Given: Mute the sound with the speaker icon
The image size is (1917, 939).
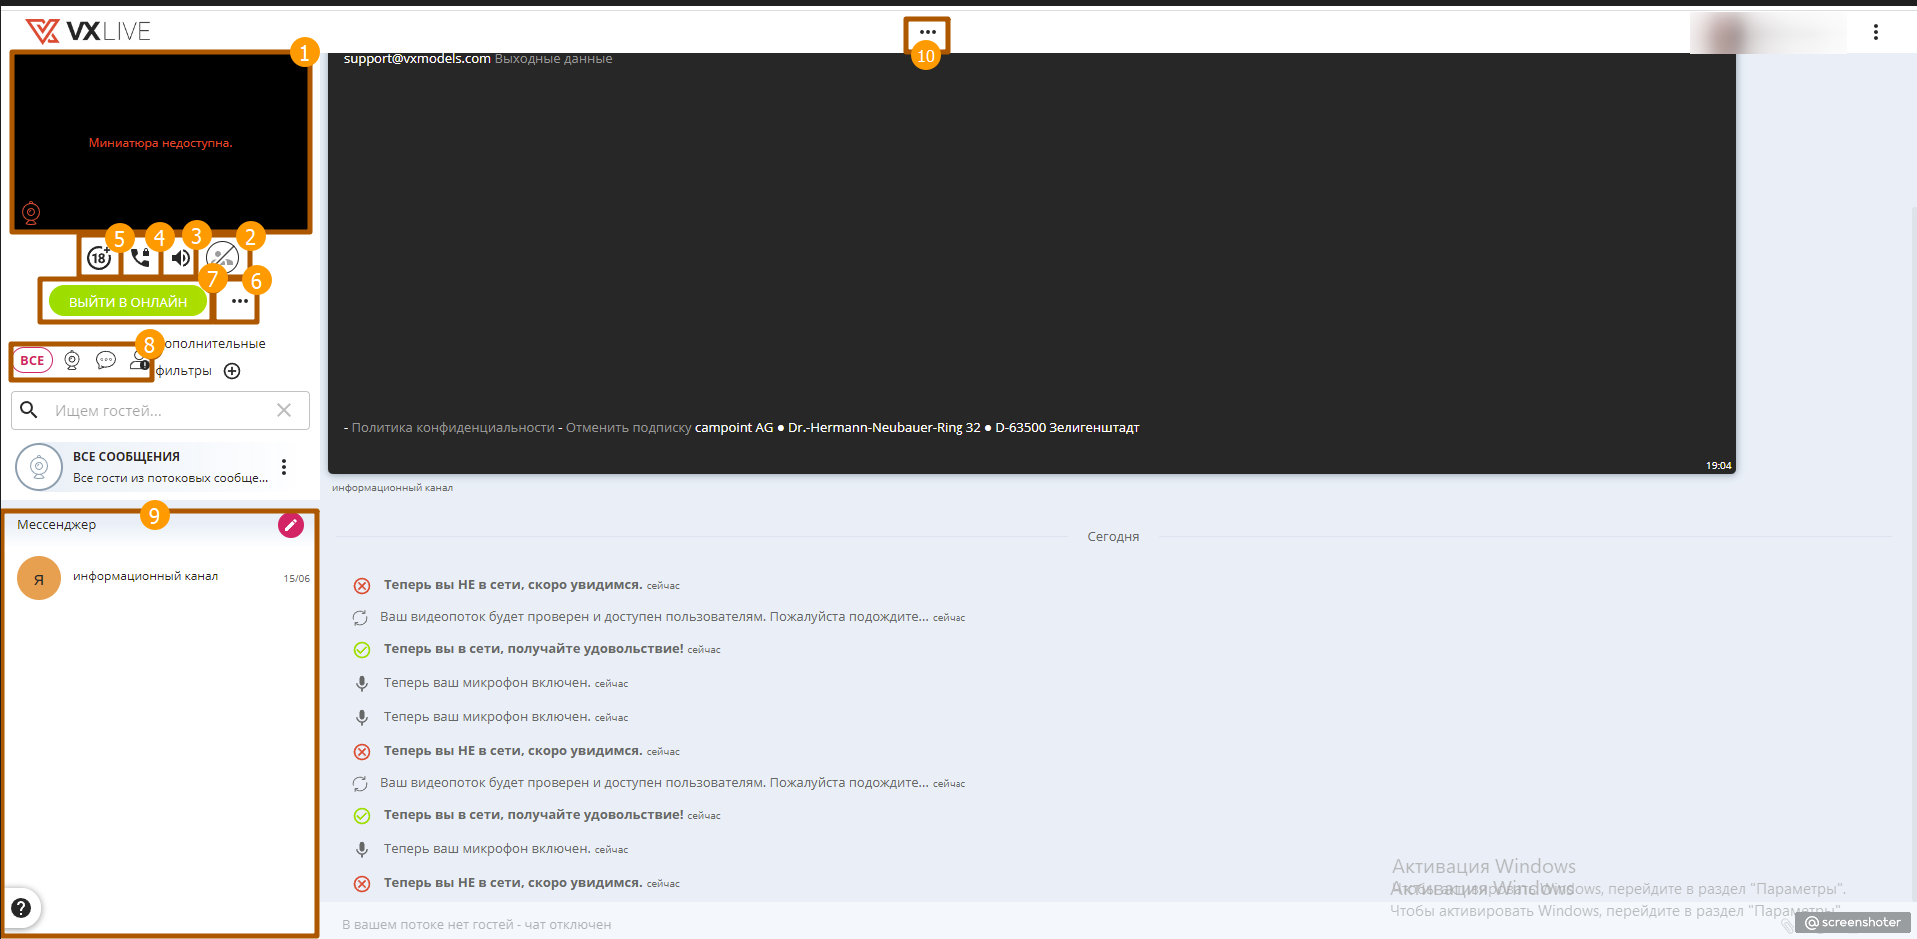Looking at the screenshot, I should 180,258.
